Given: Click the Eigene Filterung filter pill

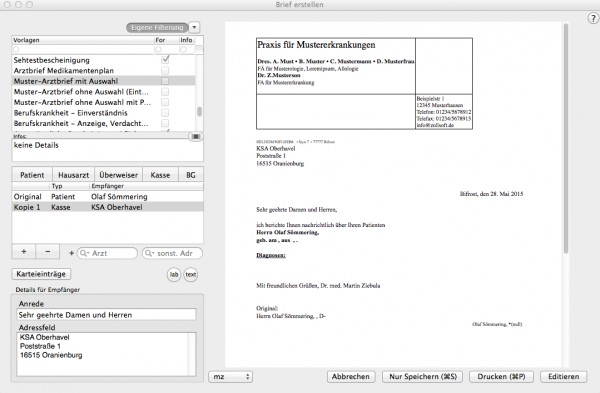Looking at the screenshot, I should 157,28.
